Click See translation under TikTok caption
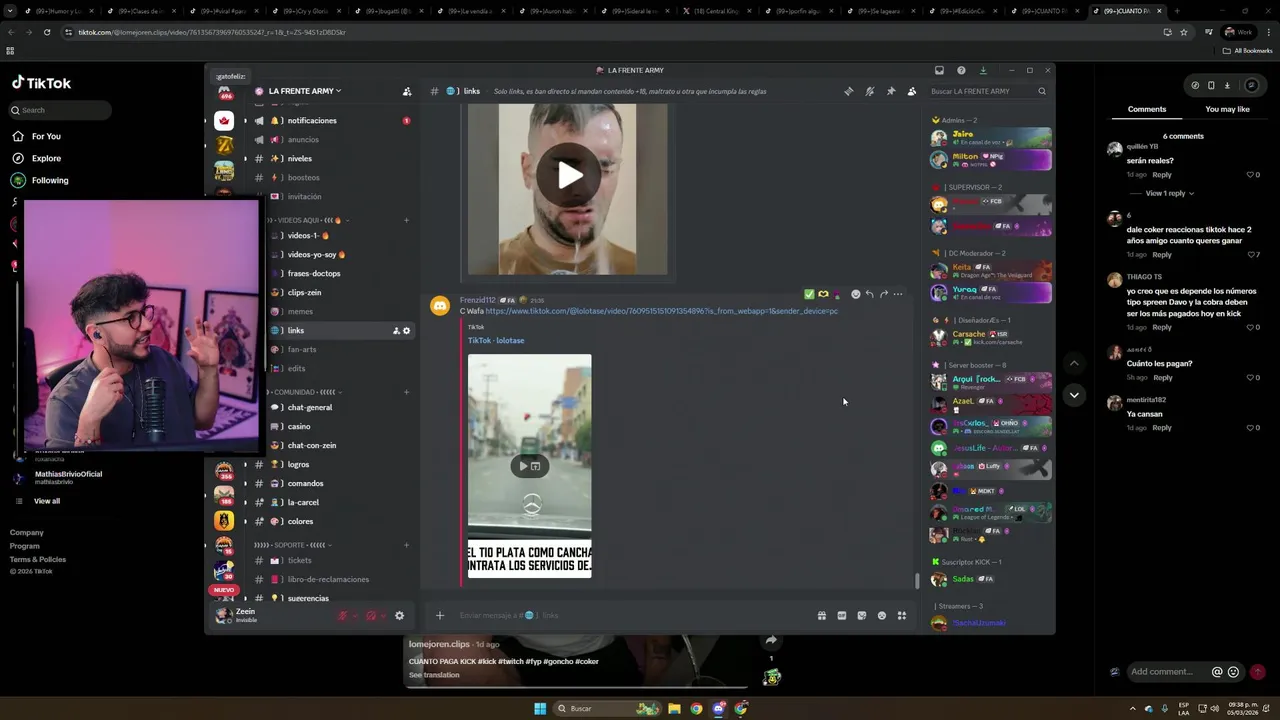 [x=434, y=675]
